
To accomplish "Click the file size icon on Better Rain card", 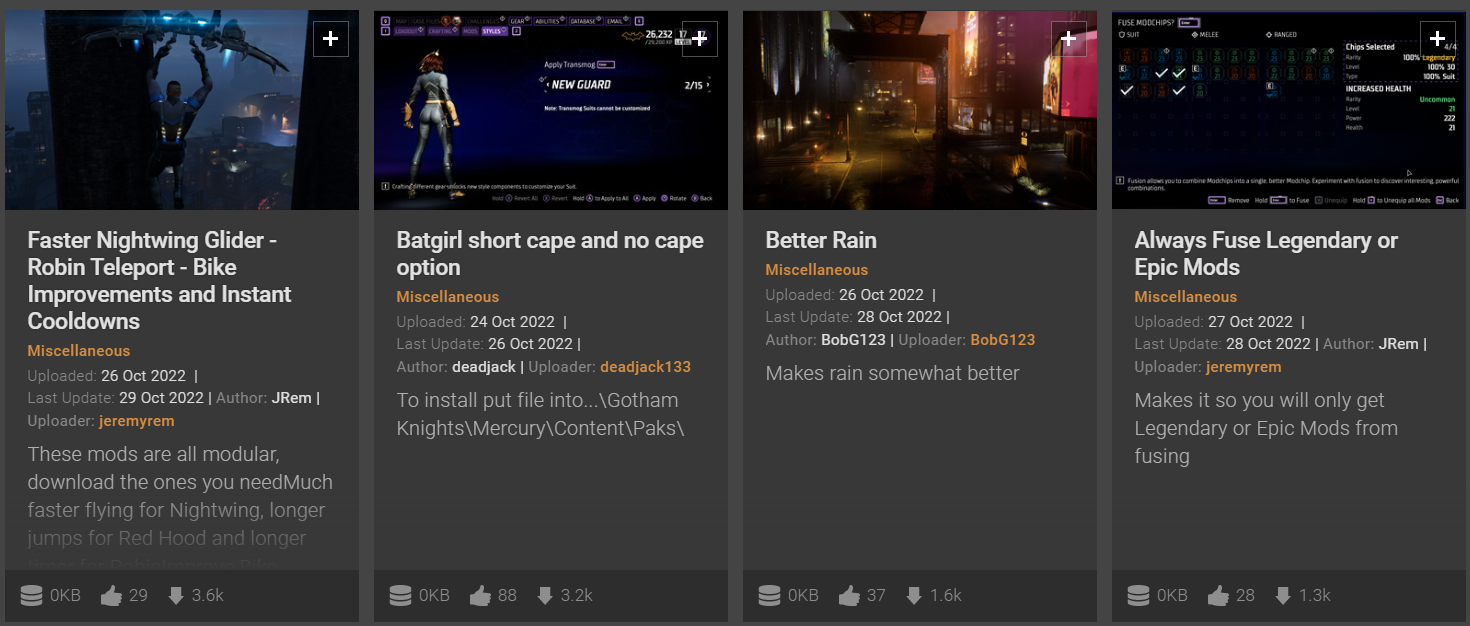I will click(x=769, y=596).
